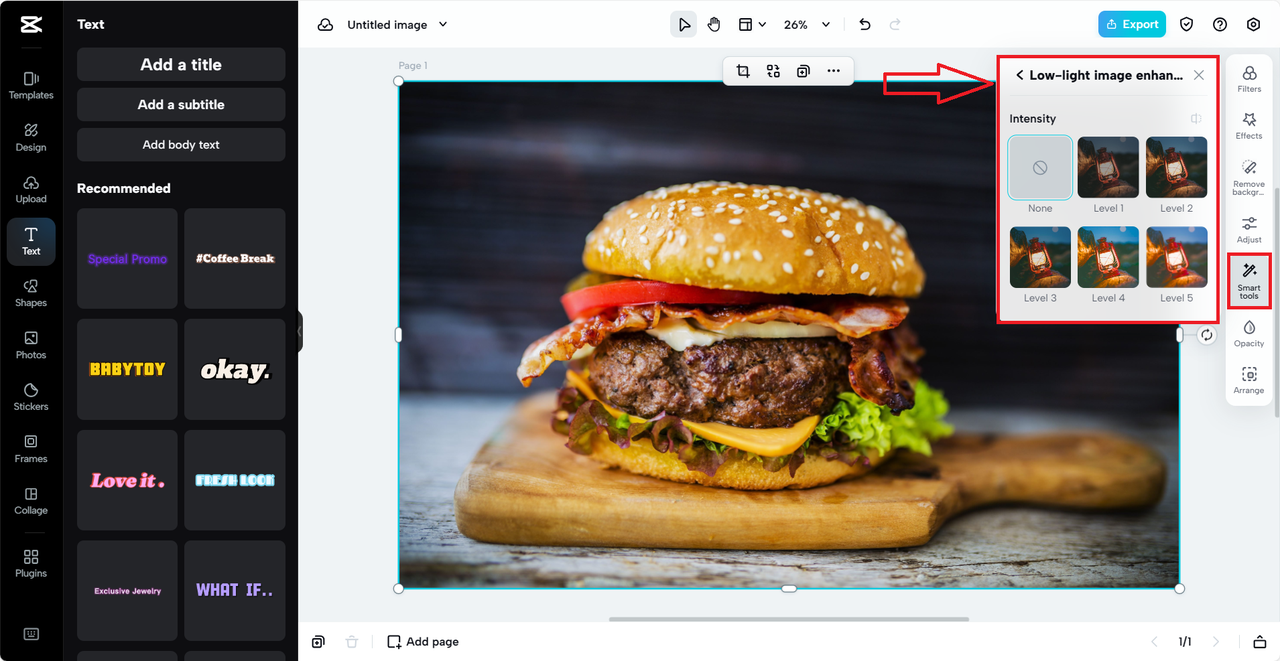Click the Export button
Image resolution: width=1280 pixels, height=661 pixels.
click(1132, 25)
